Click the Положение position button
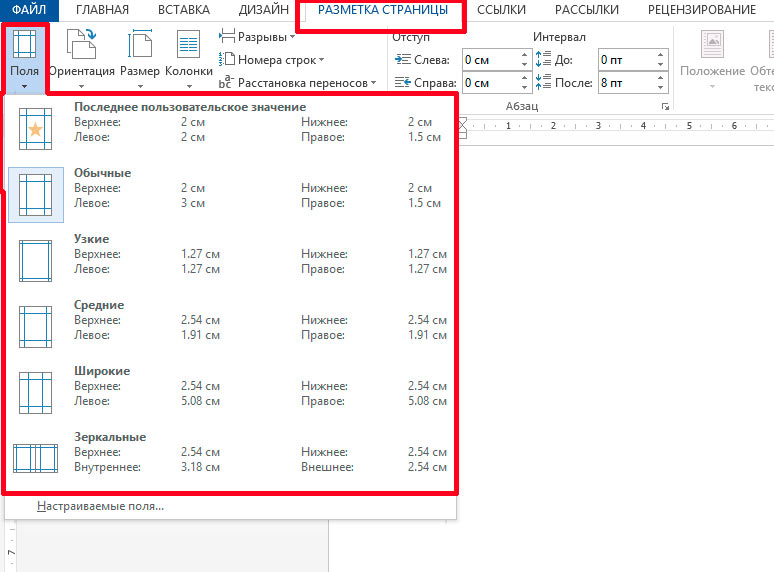This screenshot has width=774, height=572. 712,58
